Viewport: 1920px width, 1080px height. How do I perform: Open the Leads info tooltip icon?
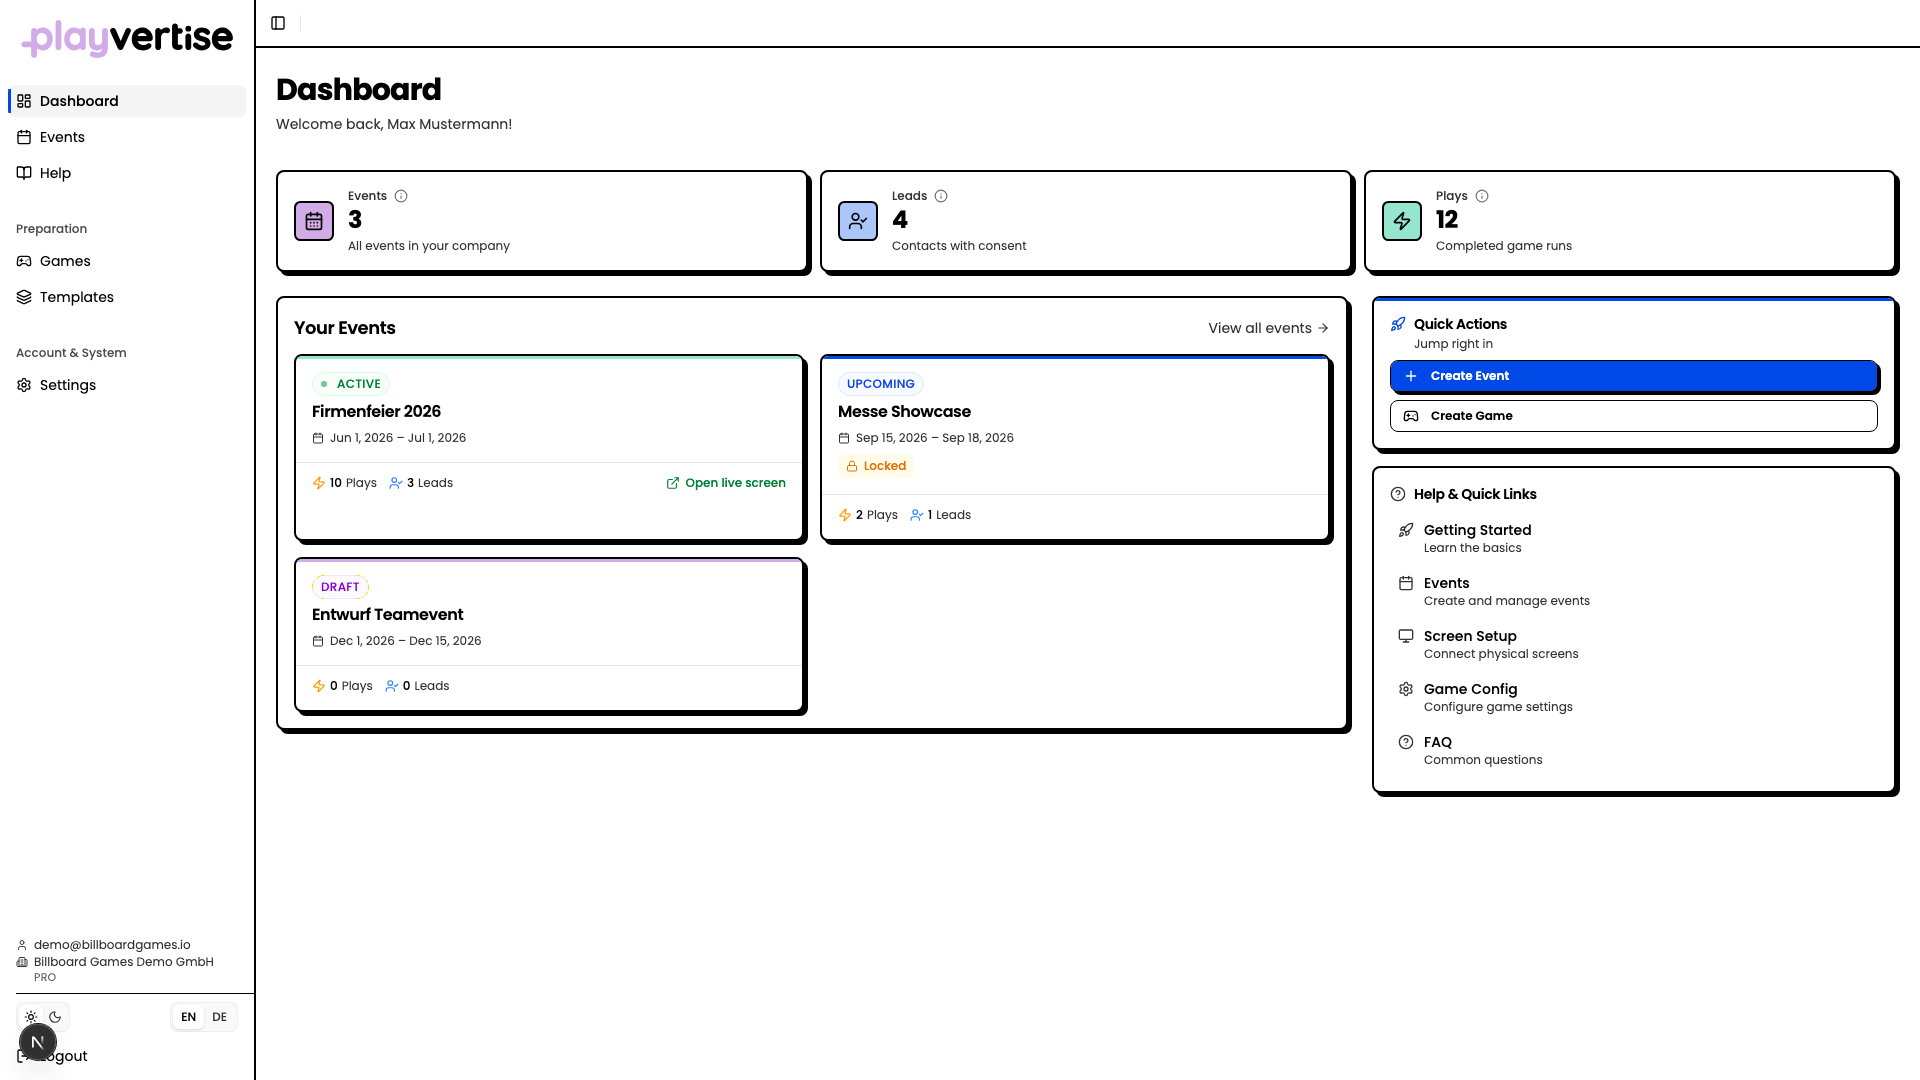pos(941,196)
